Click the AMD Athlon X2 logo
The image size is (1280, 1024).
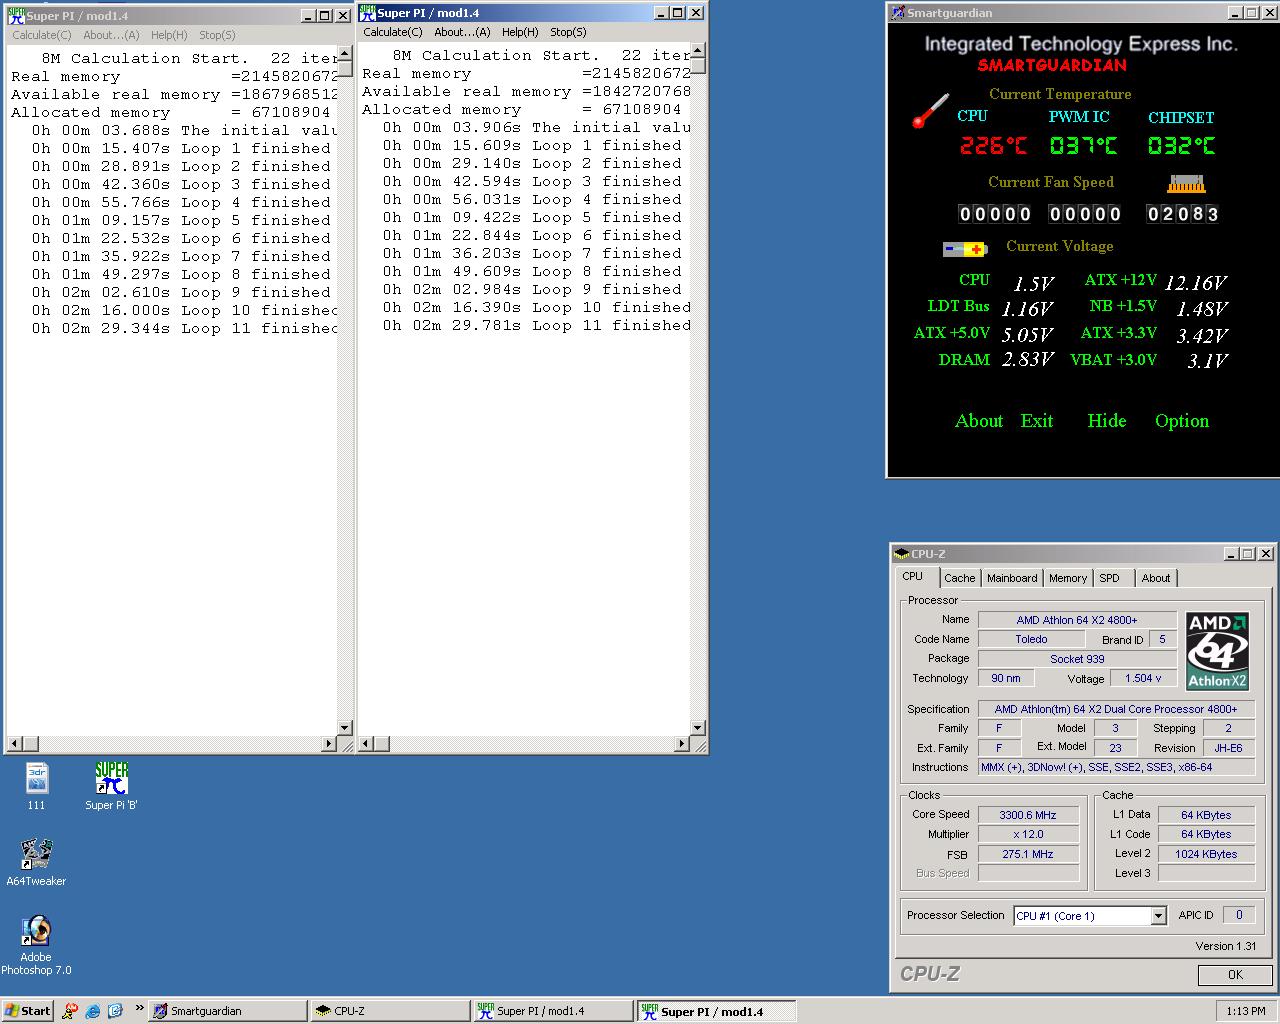1217,651
